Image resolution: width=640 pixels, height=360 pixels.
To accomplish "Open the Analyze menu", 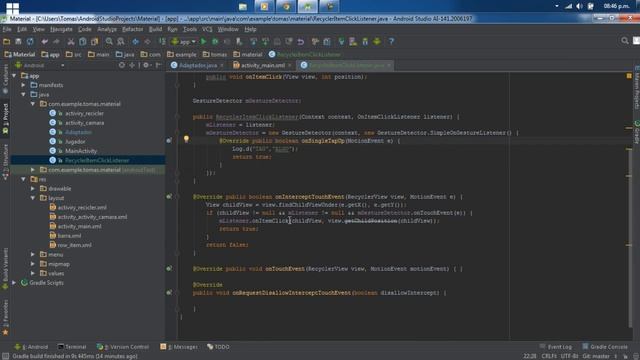I will pyautogui.click(x=107, y=29).
